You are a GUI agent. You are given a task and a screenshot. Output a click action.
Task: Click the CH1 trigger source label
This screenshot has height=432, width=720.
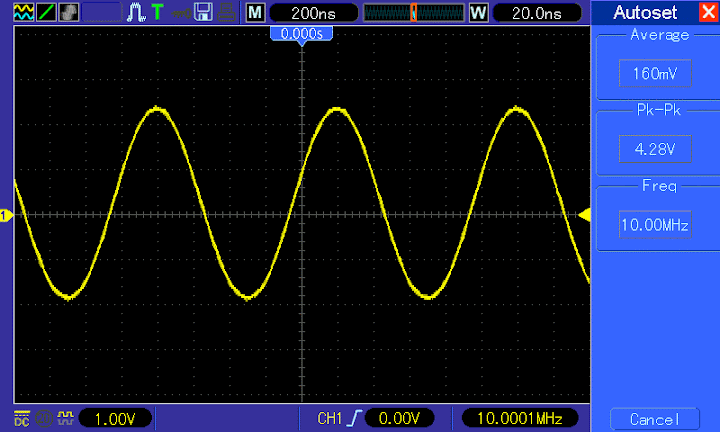coord(330,418)
